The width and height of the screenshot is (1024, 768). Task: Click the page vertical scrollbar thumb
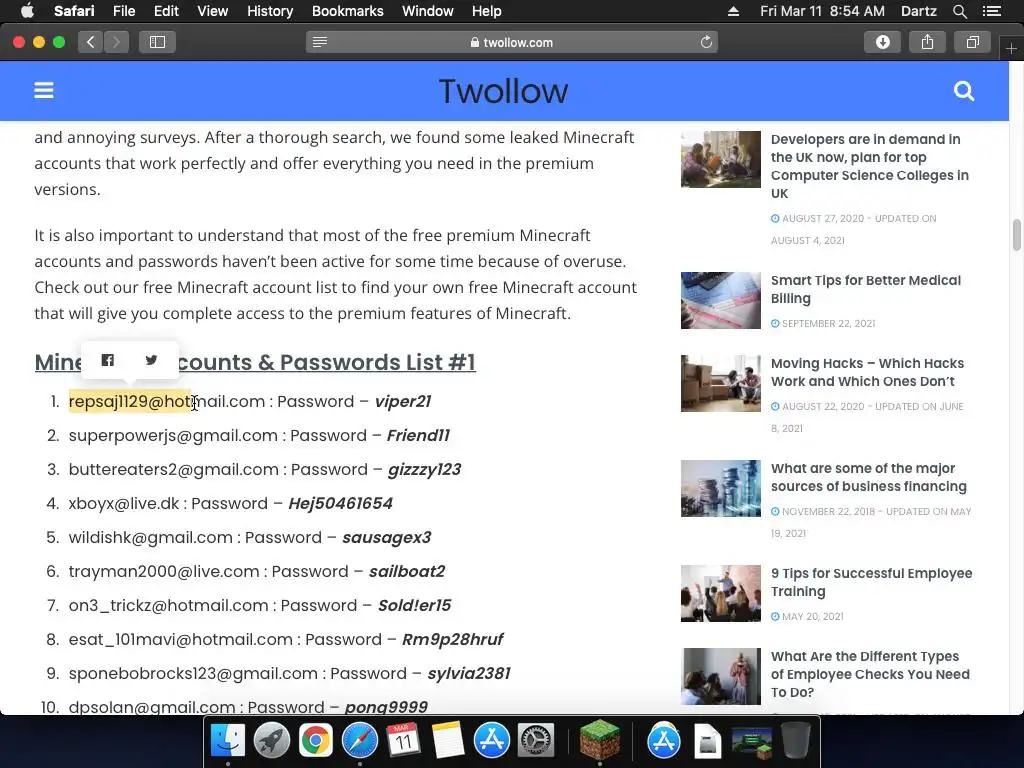(1017, 235)
